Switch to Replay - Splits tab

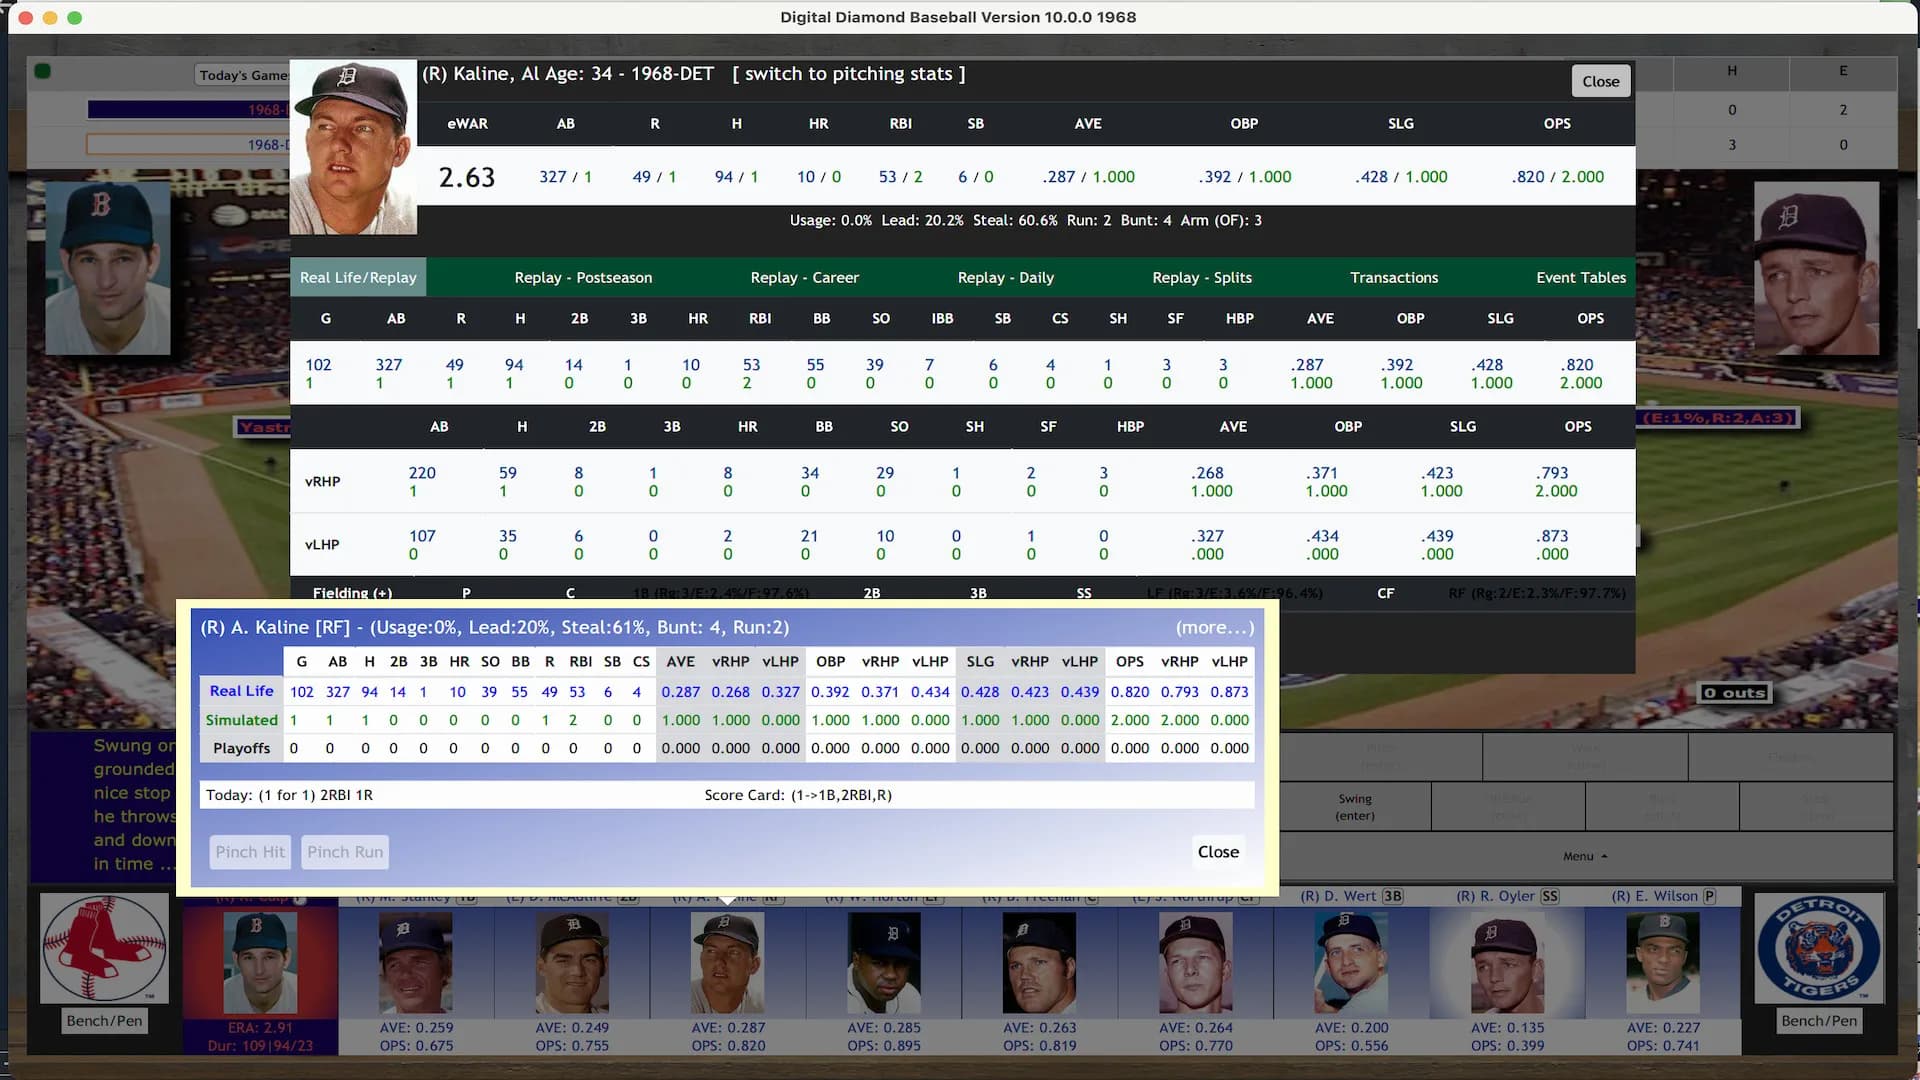[1202, 277]
